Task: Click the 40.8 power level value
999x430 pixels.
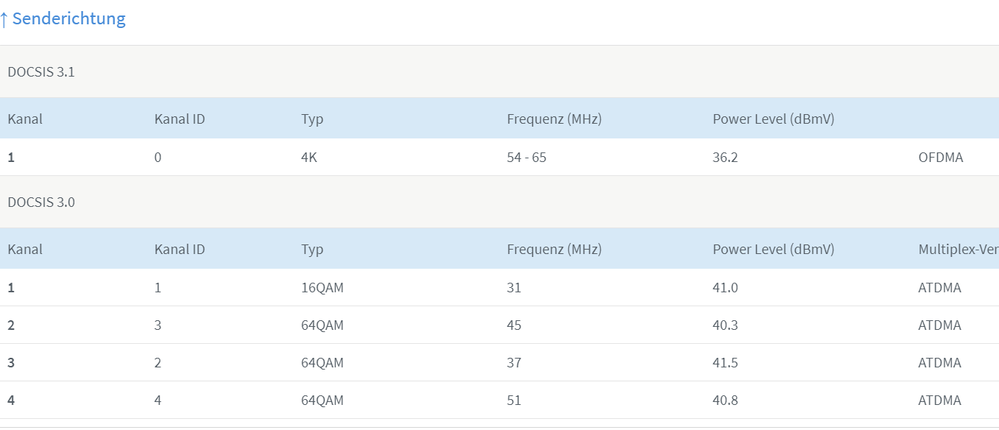Action: (x=725, y=401)
